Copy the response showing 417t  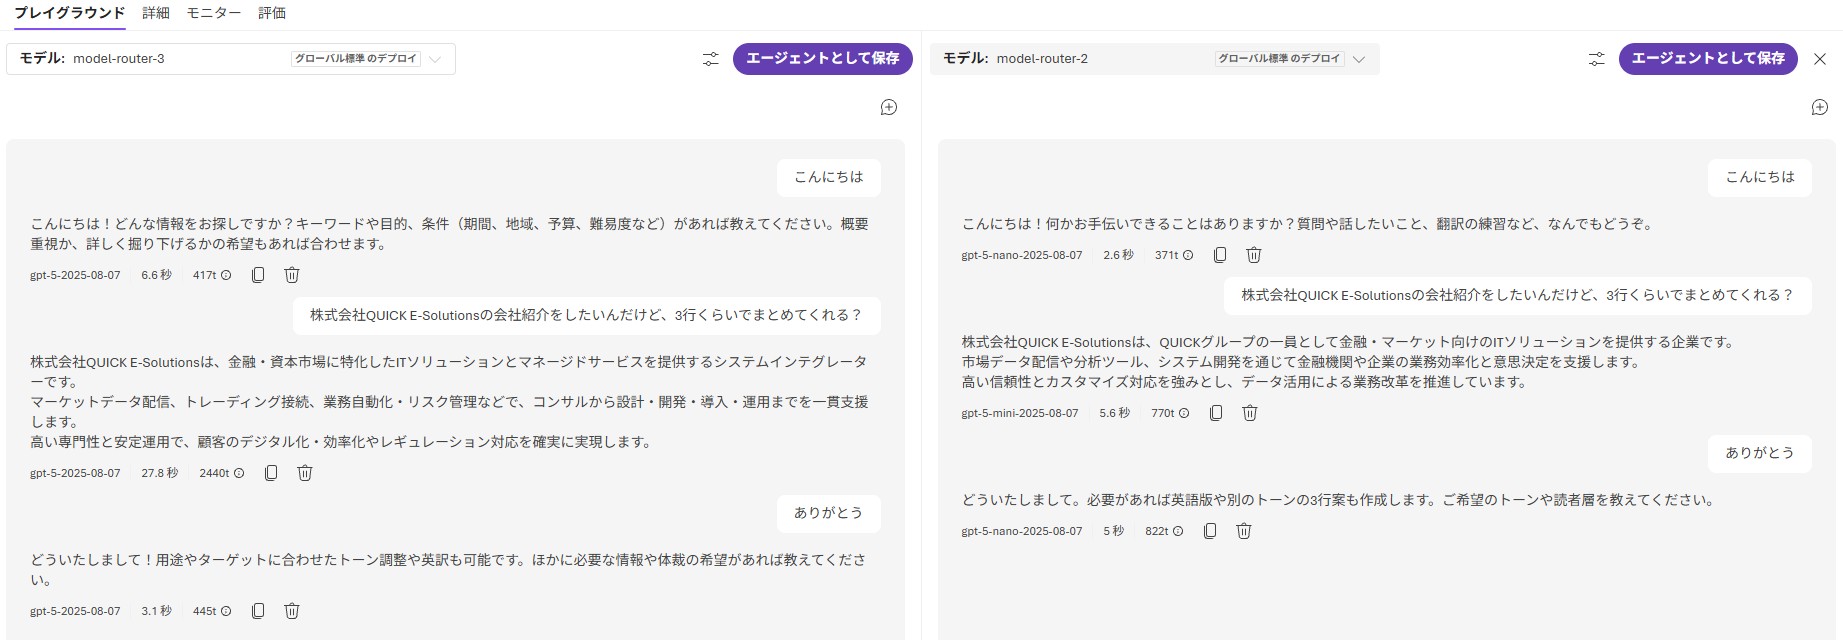tap(258, 275)
